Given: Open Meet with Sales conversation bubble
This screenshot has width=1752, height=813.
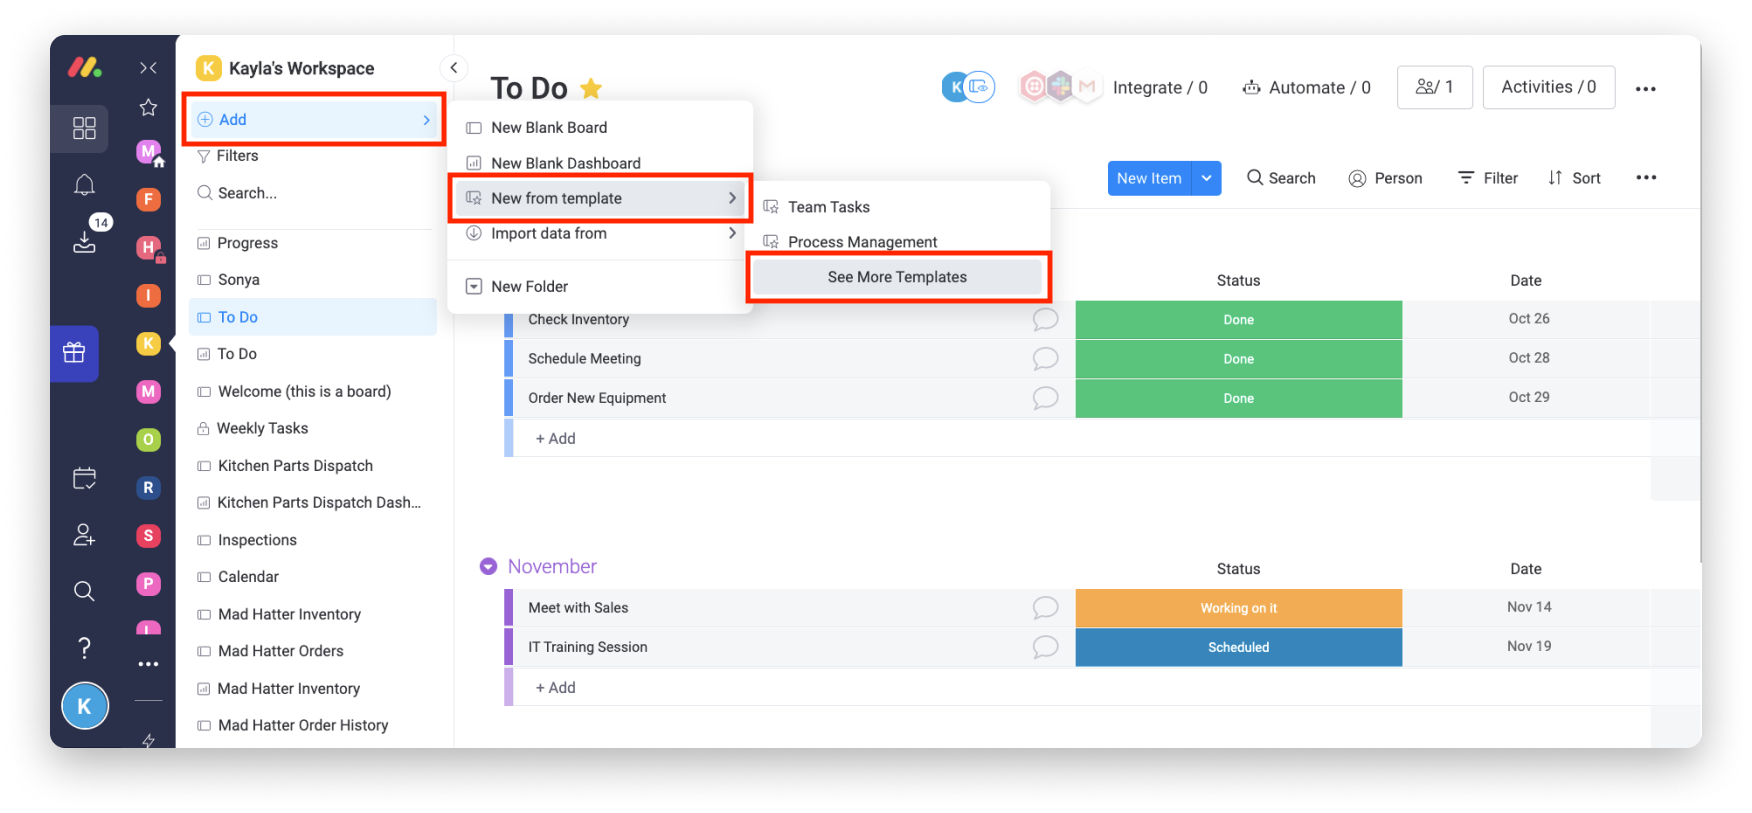Looking at the screenshot, I should pyautogui.click(x=1045, y=607).
